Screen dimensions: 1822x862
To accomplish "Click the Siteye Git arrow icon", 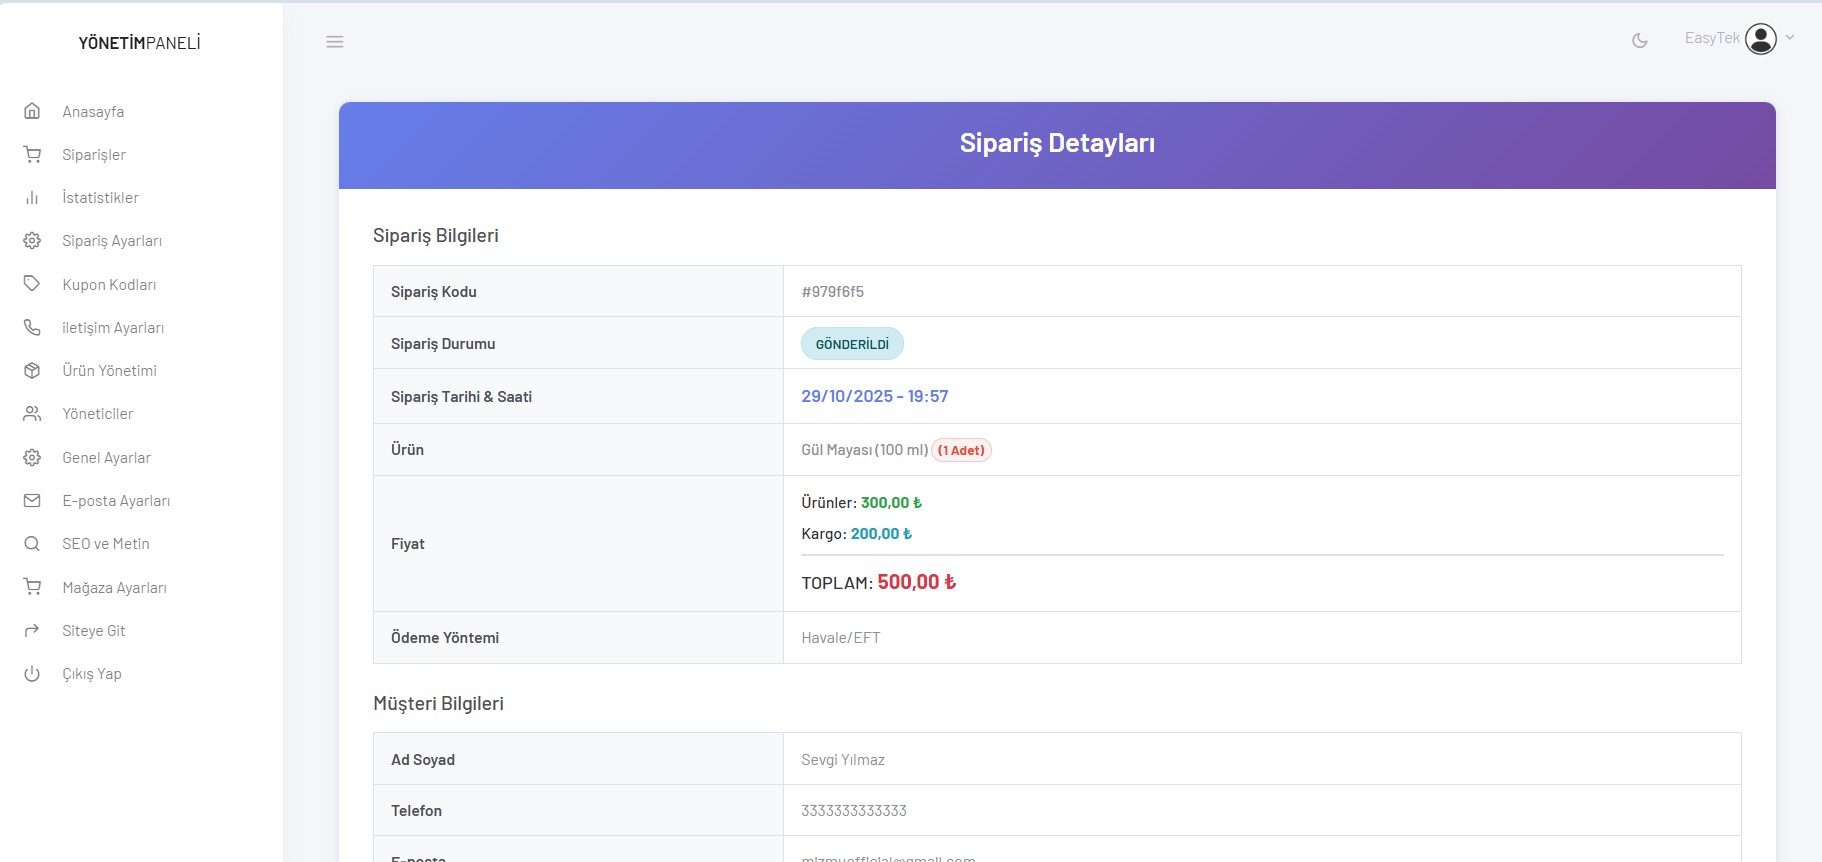I will coord(32,630).
